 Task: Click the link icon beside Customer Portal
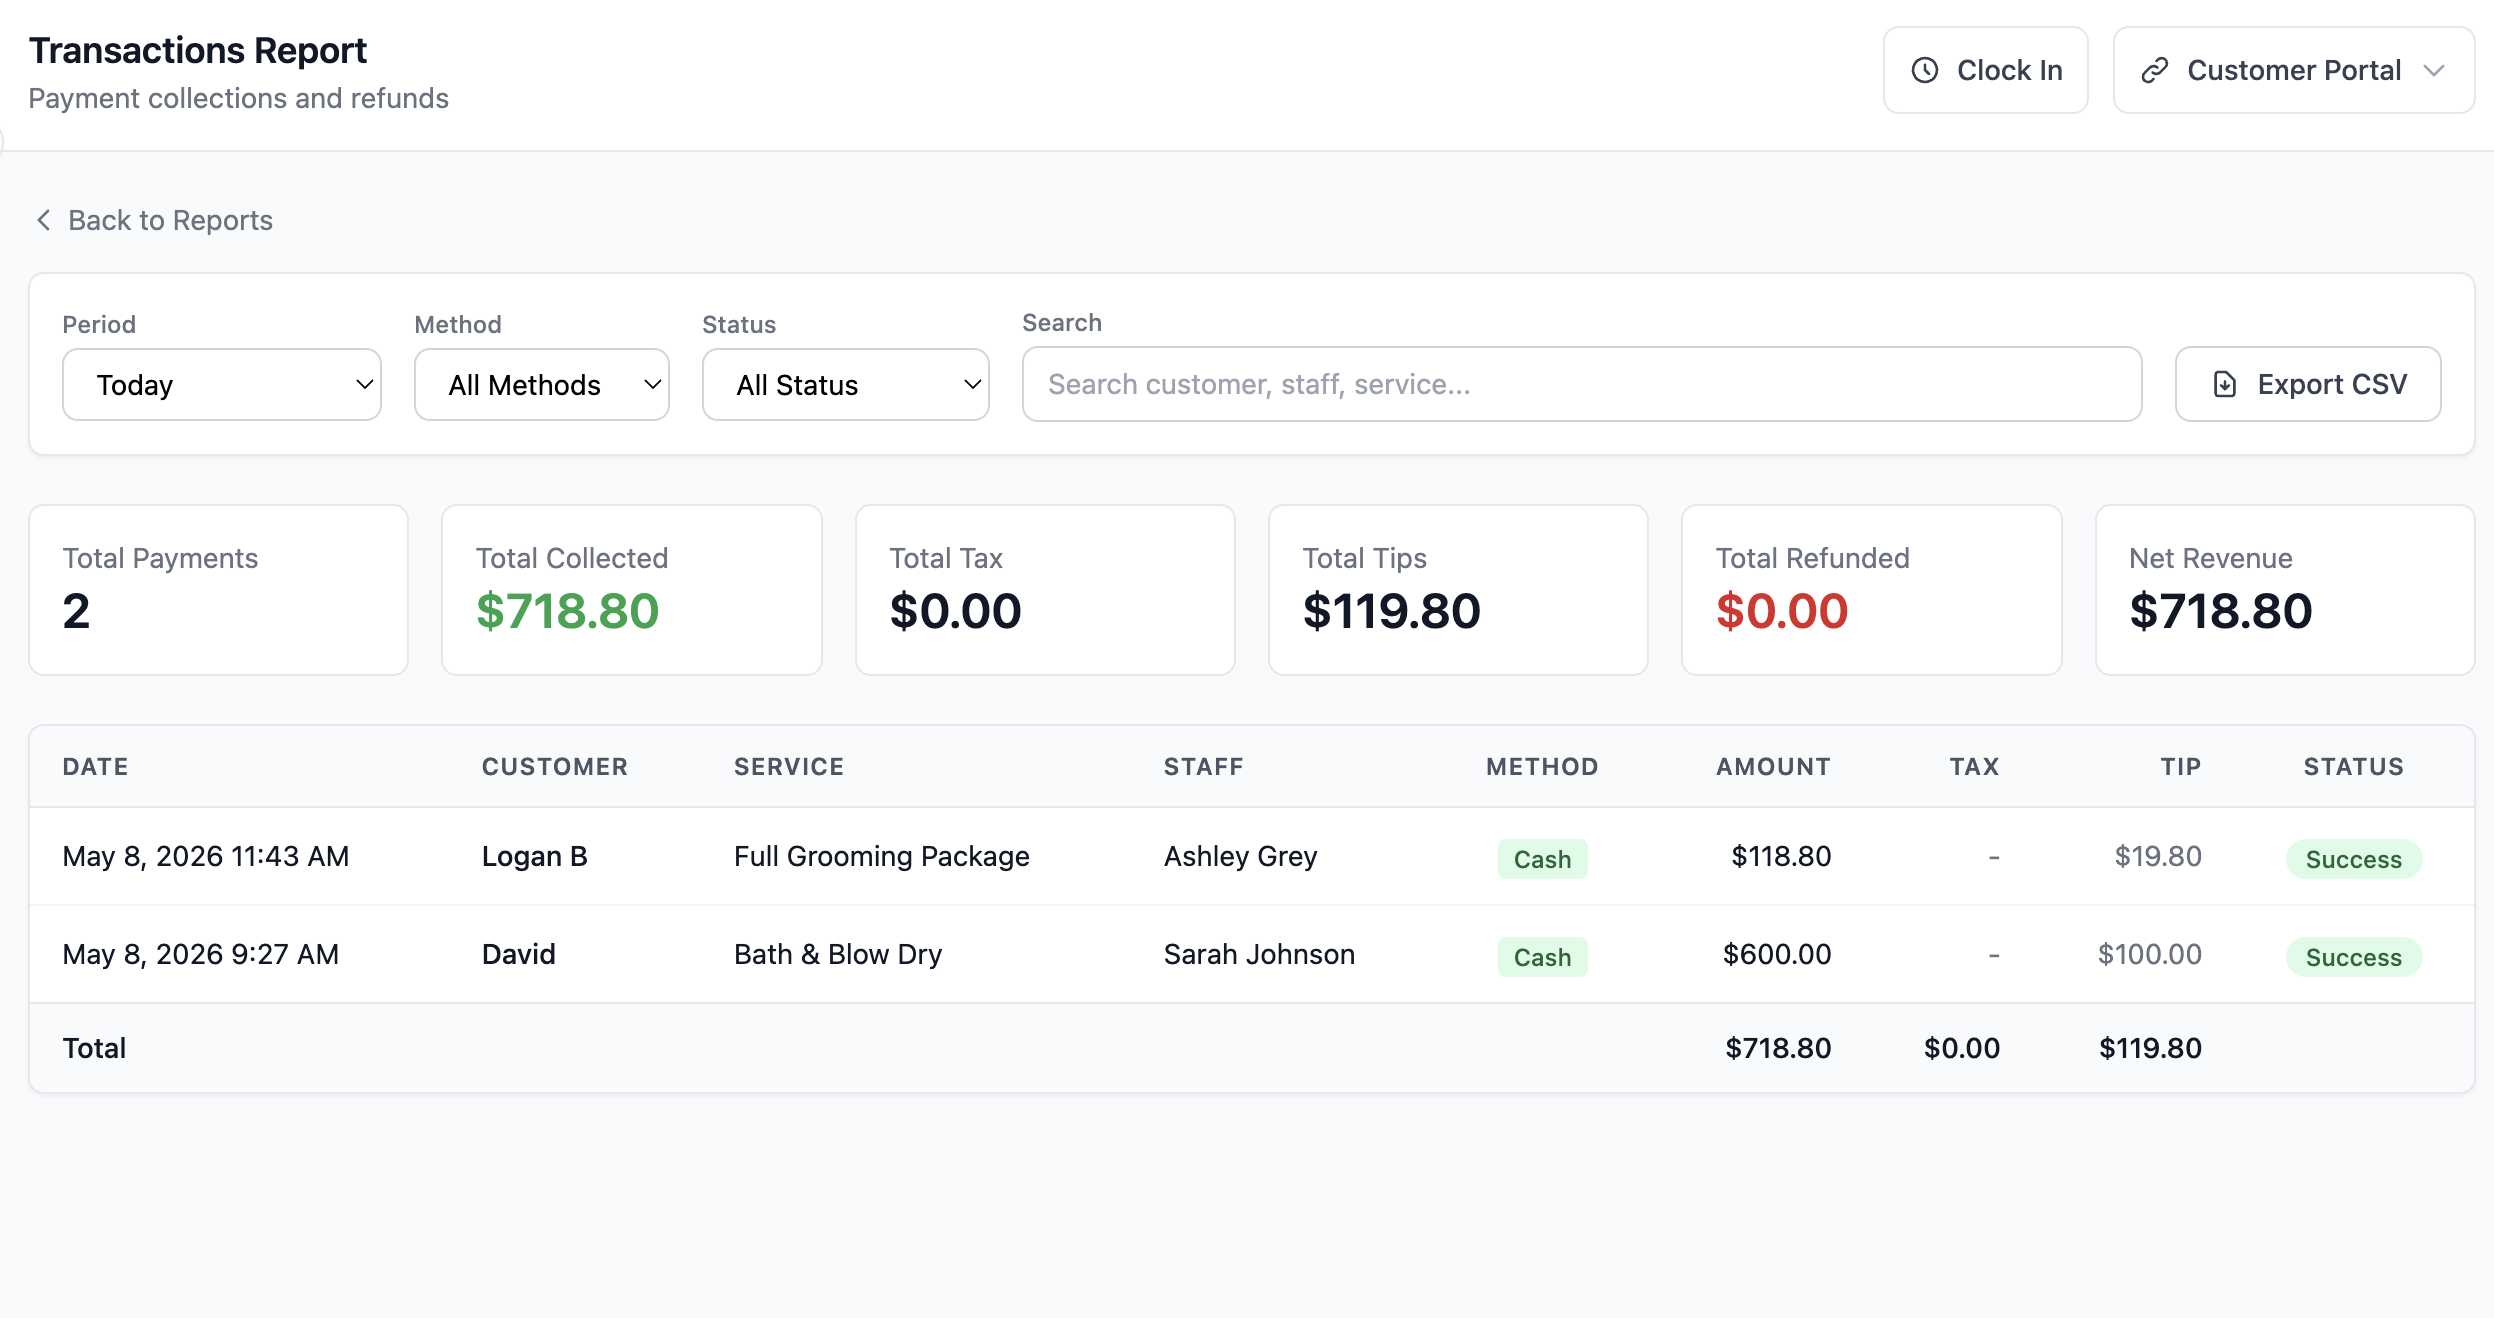2154,70
